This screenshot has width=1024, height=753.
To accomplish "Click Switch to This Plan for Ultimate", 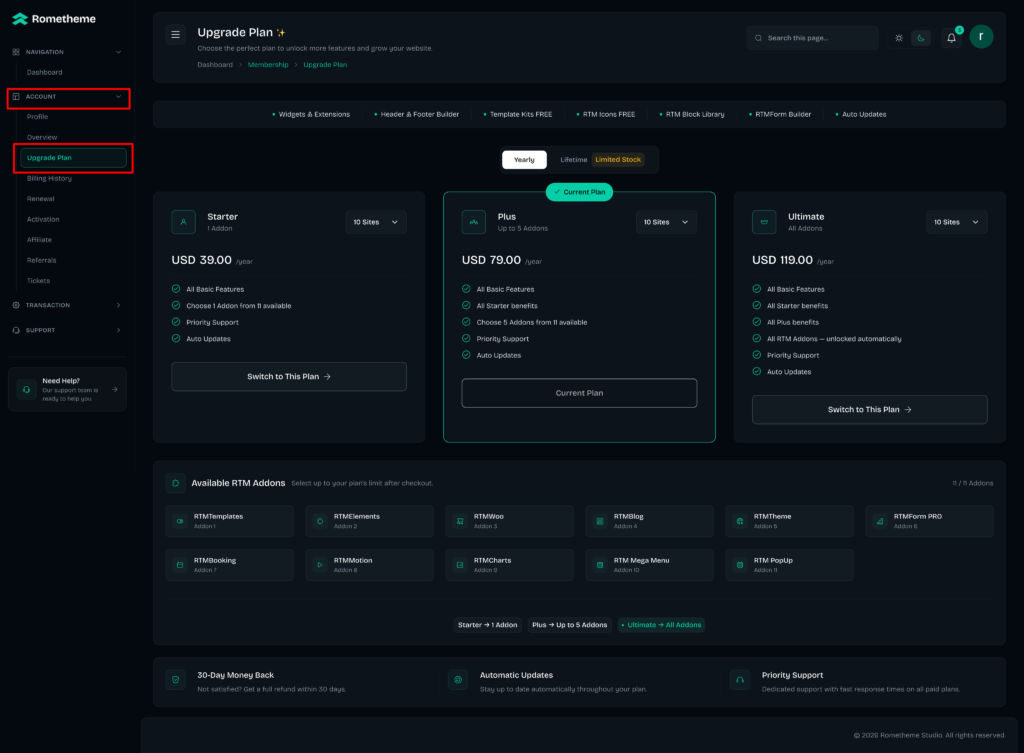I will [869, 409].
